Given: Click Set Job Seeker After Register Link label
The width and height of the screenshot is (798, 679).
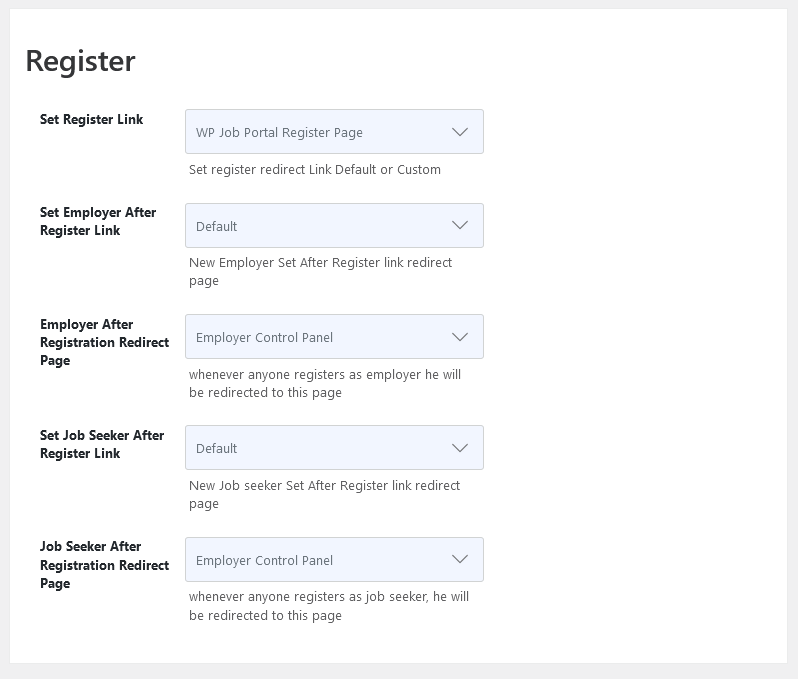Looking at the screenshot, I should [x=102, y=444].
